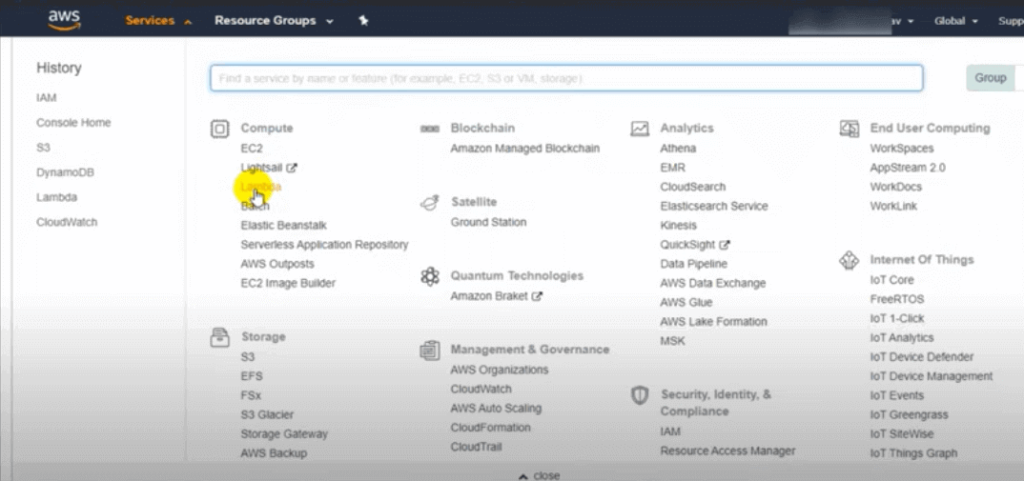Open Elastic Beanstalk service
Screen dimensions: 1024x481
283,226
